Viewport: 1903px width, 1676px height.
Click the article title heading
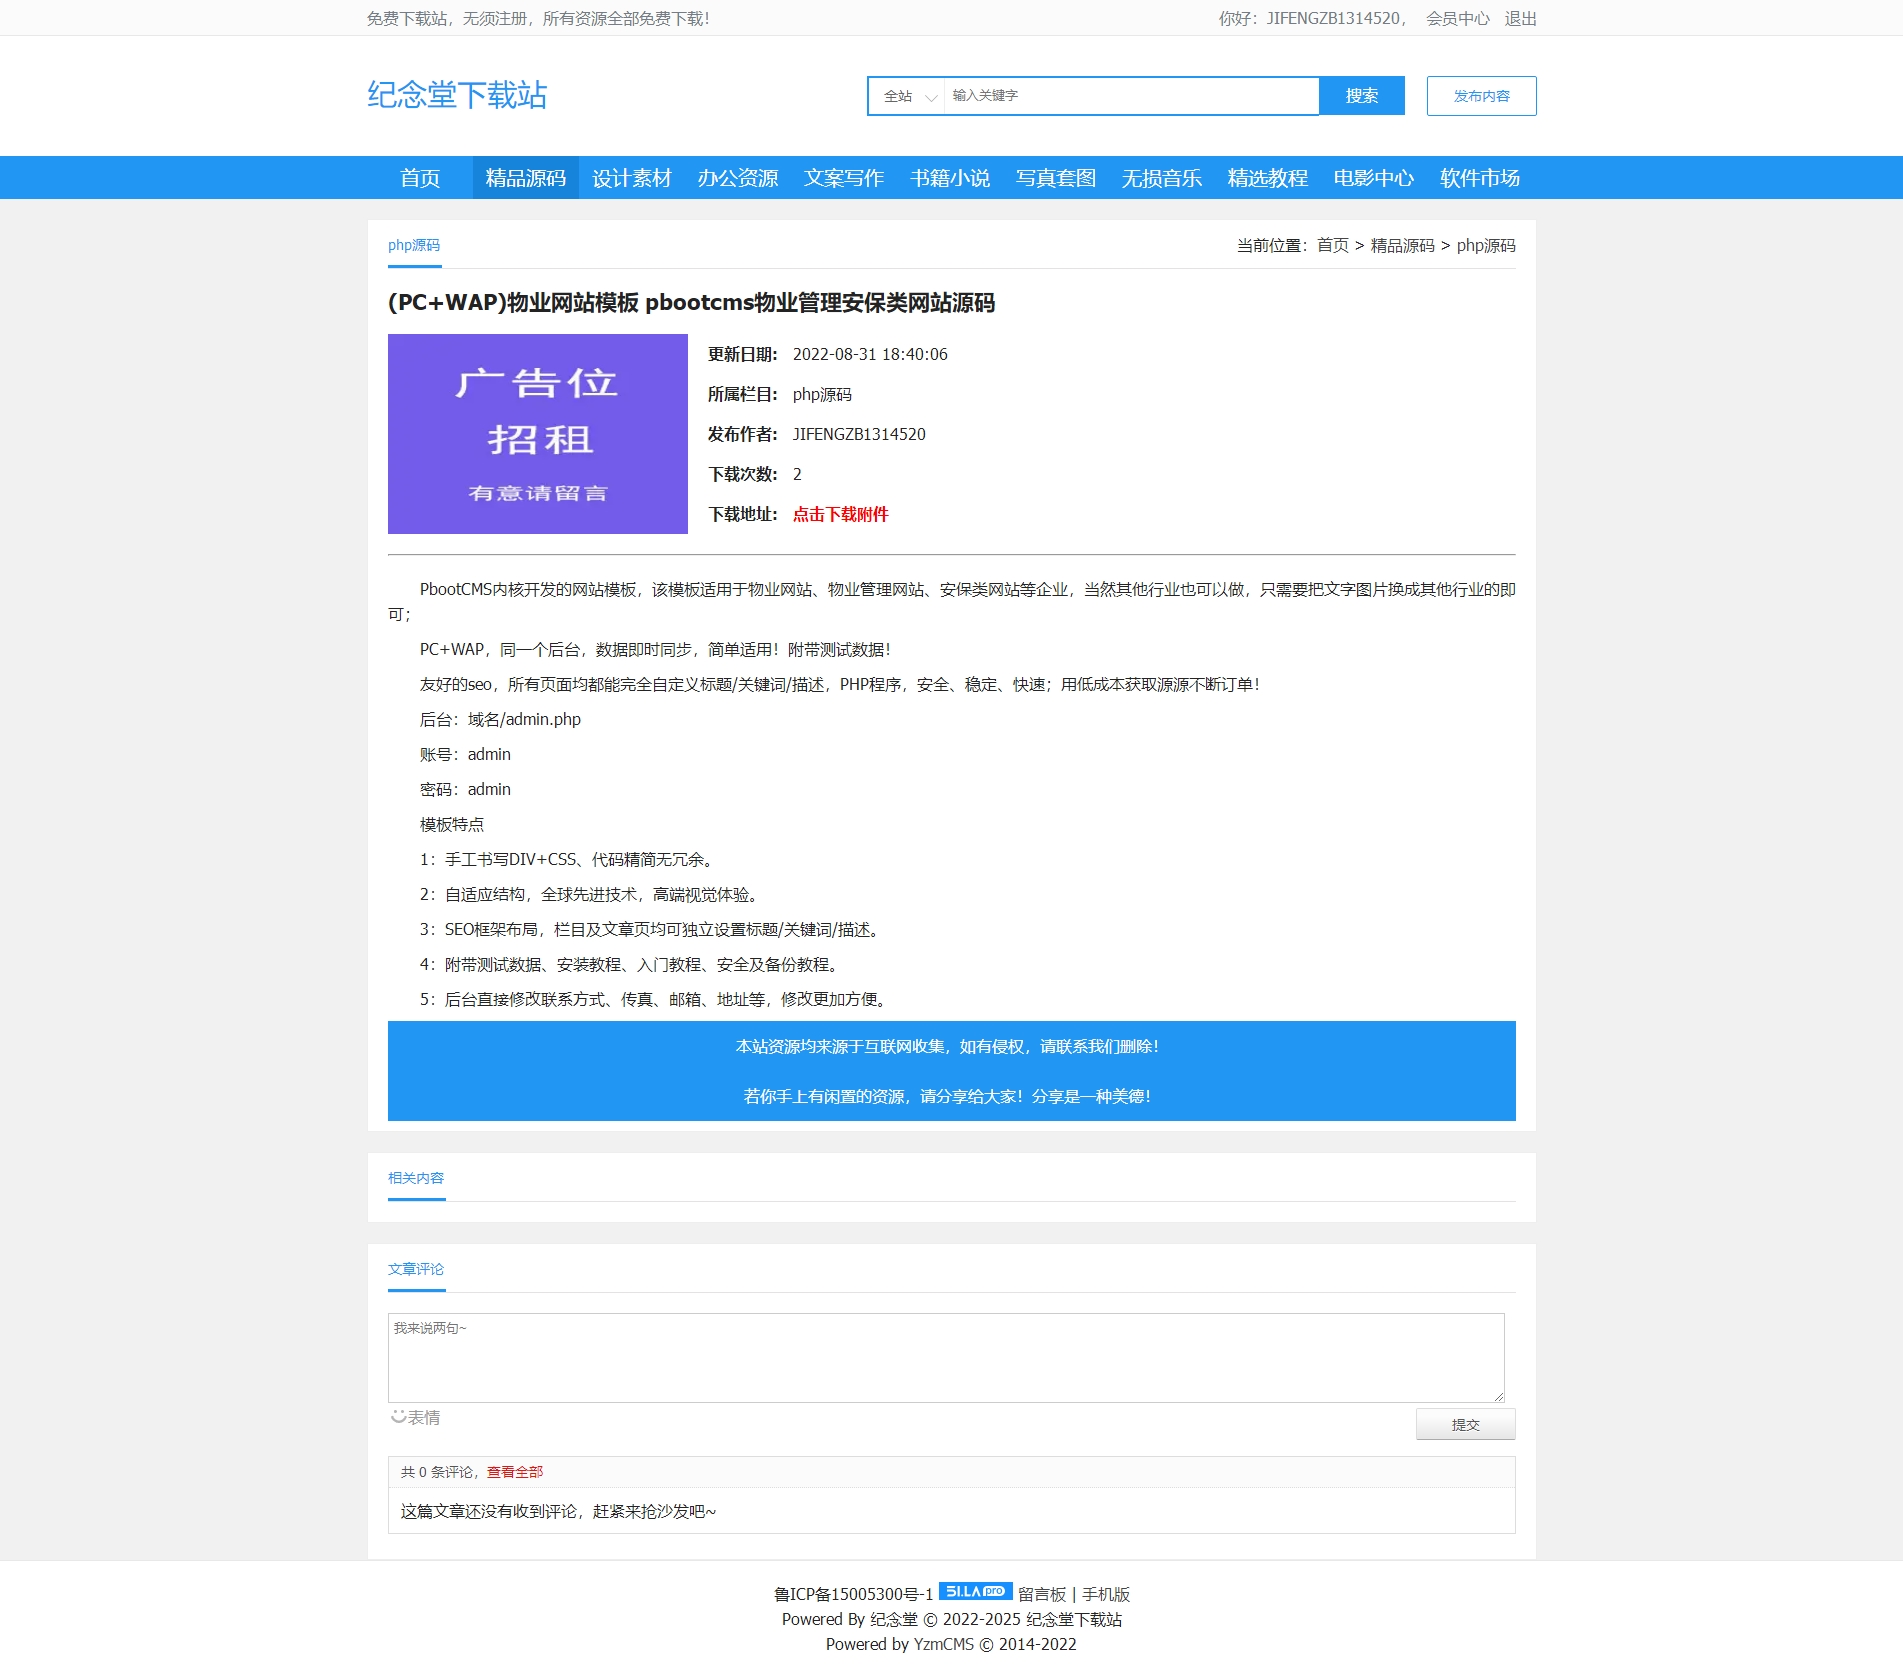pos(691,302)
